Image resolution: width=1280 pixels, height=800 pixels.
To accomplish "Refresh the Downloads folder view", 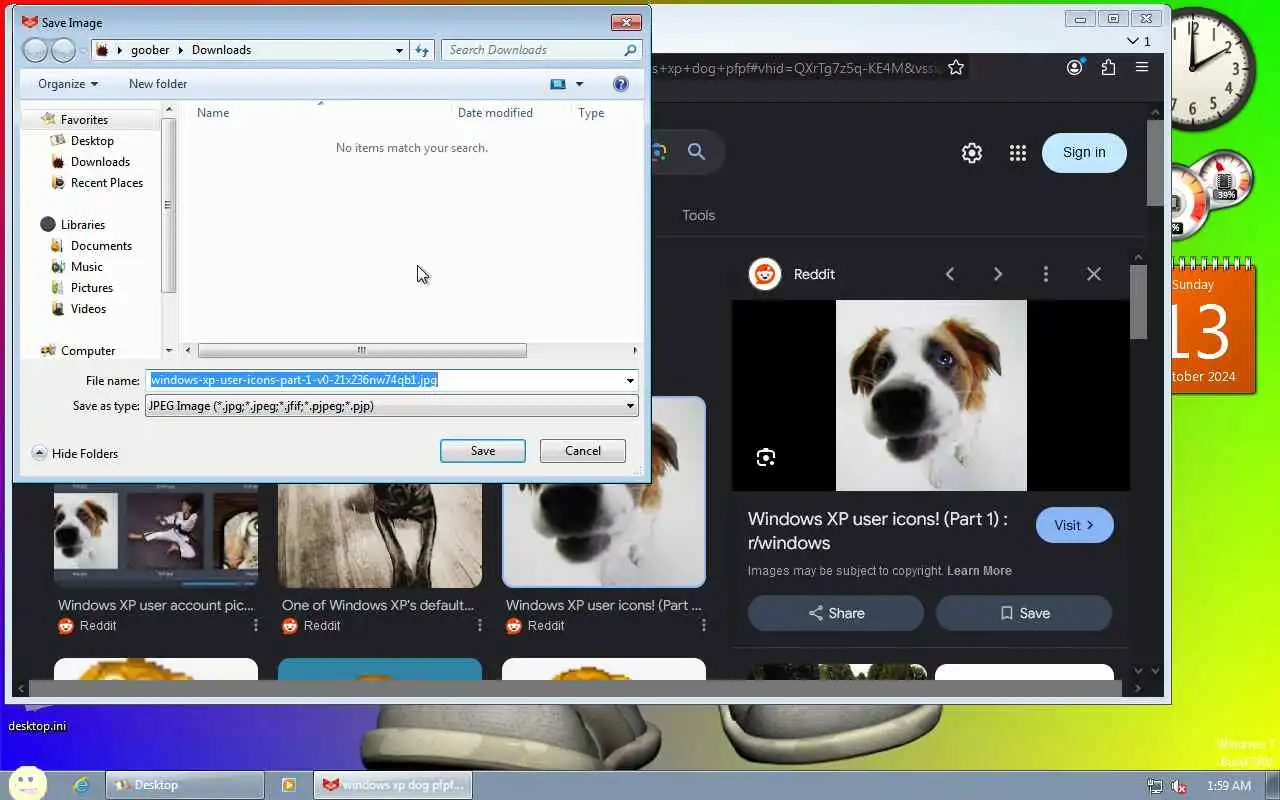I will pos(422,50).
